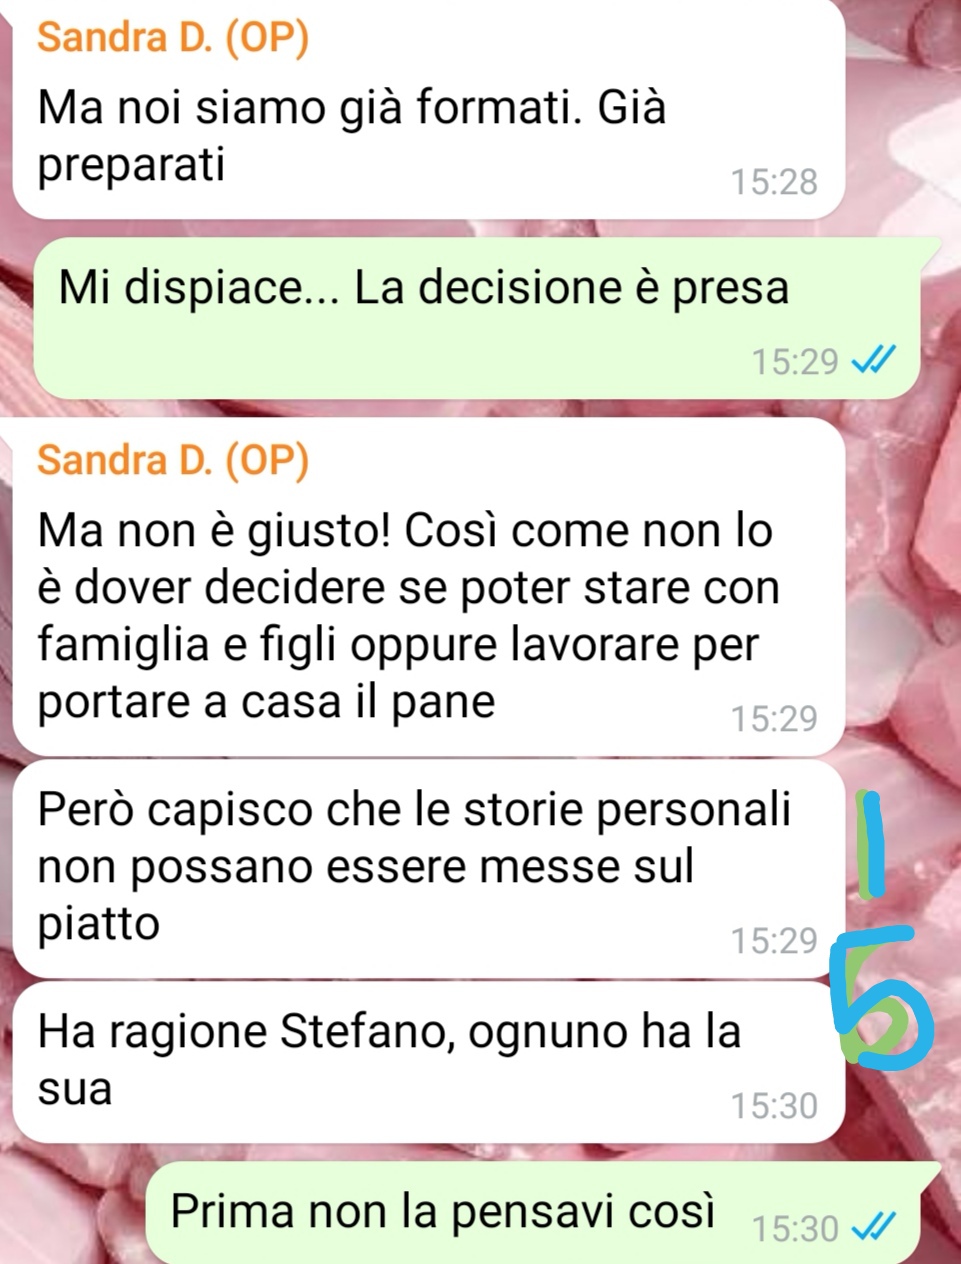This screenshot has width=961, height=1264.
Task: Select the green "Mi dispiace... La decisione è presa" message
Action: [x=477, y=318]
